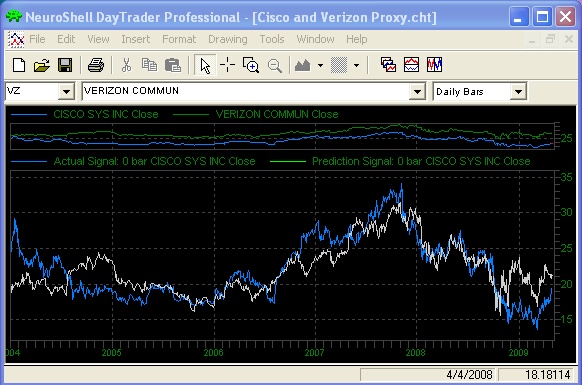This screenshot has height=385, width=582.
Task: Click the 18.18114 value in status bar
Action: 548,375
